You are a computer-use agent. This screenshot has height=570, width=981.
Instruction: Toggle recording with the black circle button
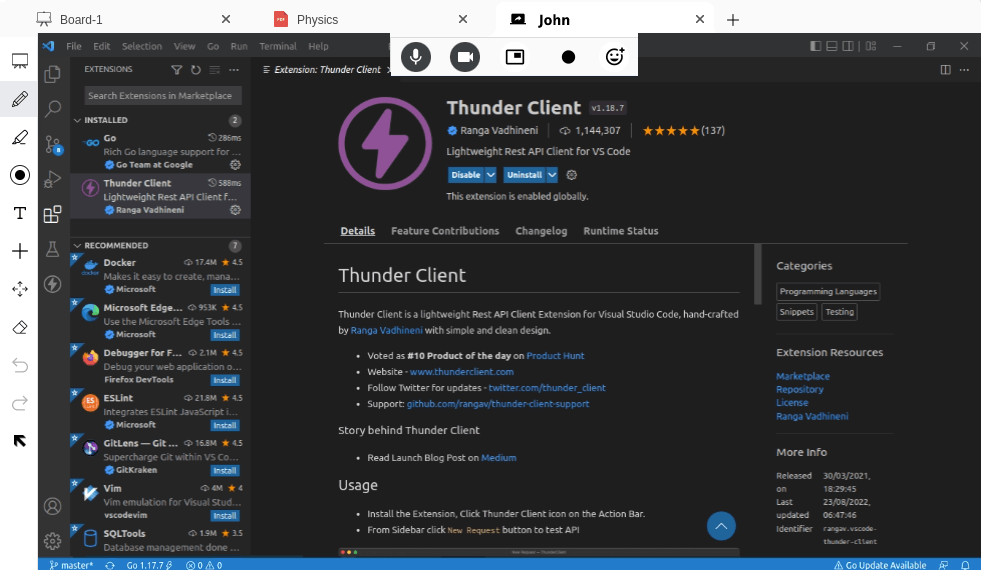click(568, 57)
